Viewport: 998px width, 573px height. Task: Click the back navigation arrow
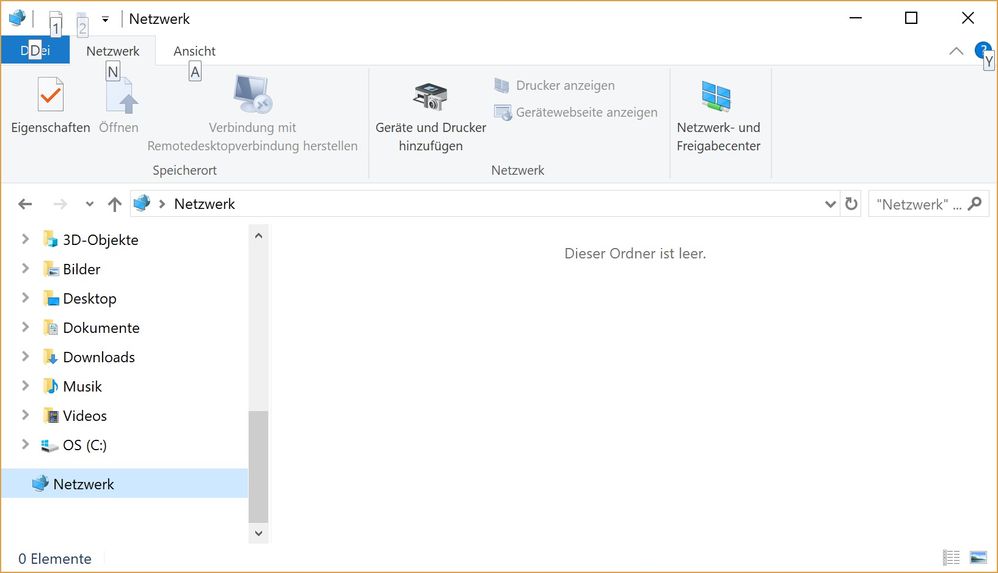coord(25,204)
